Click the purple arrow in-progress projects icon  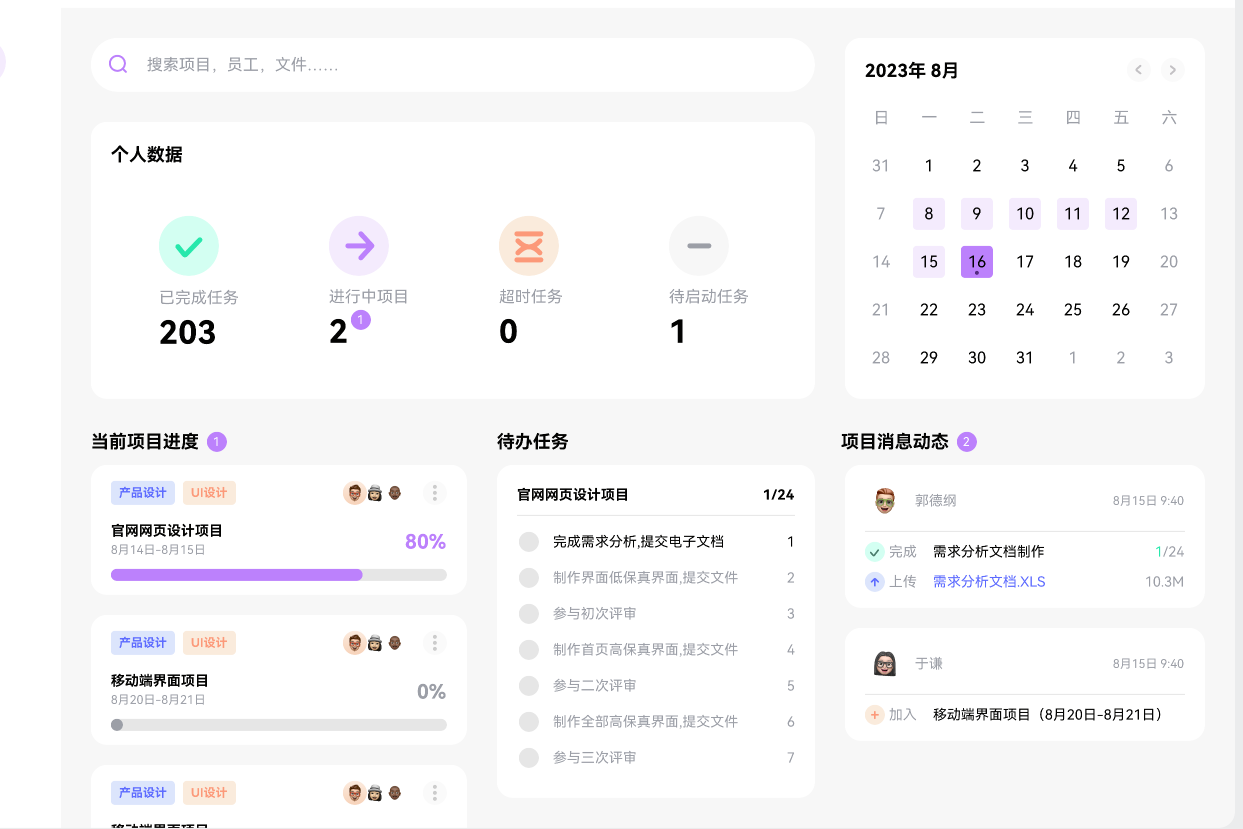[x=358, y=246]
